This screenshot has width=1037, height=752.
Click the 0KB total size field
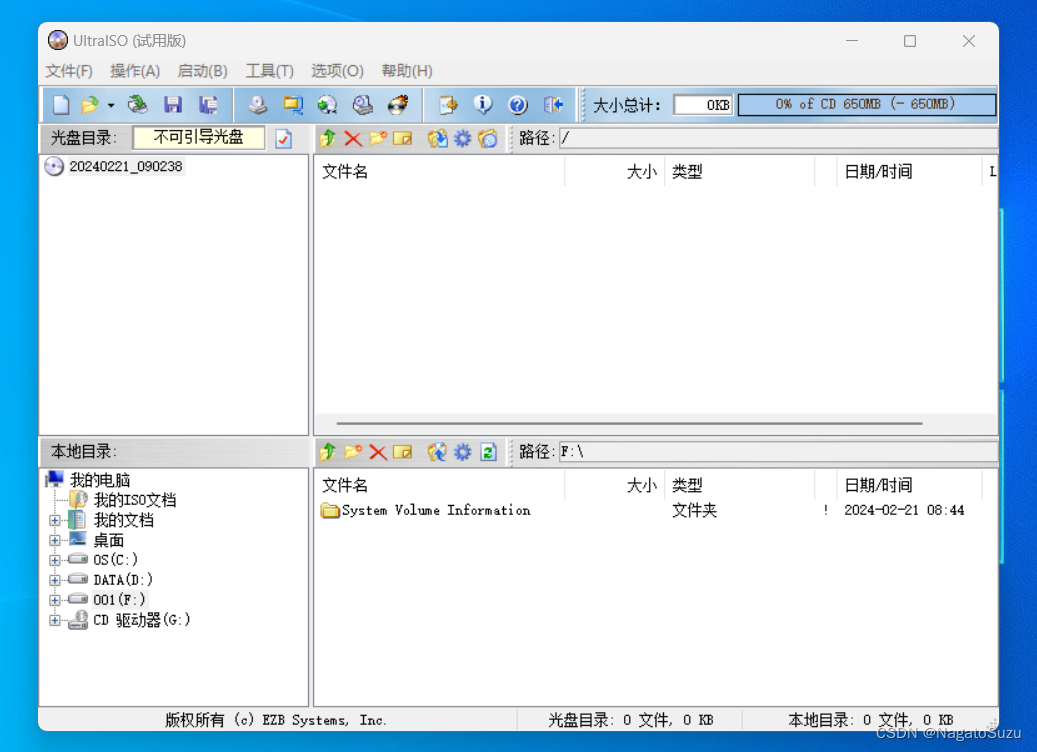(x=703, y=104)
